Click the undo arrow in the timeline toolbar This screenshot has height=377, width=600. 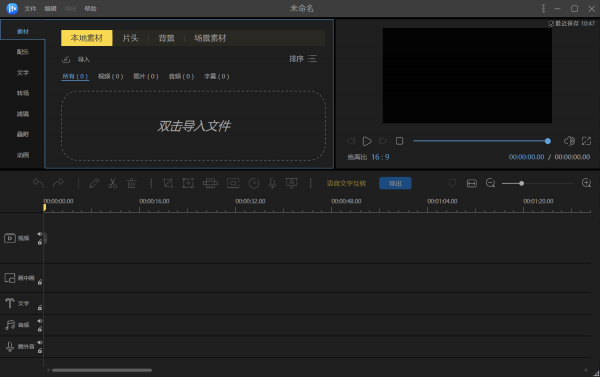pyautogui.click(x=38, y=183)
